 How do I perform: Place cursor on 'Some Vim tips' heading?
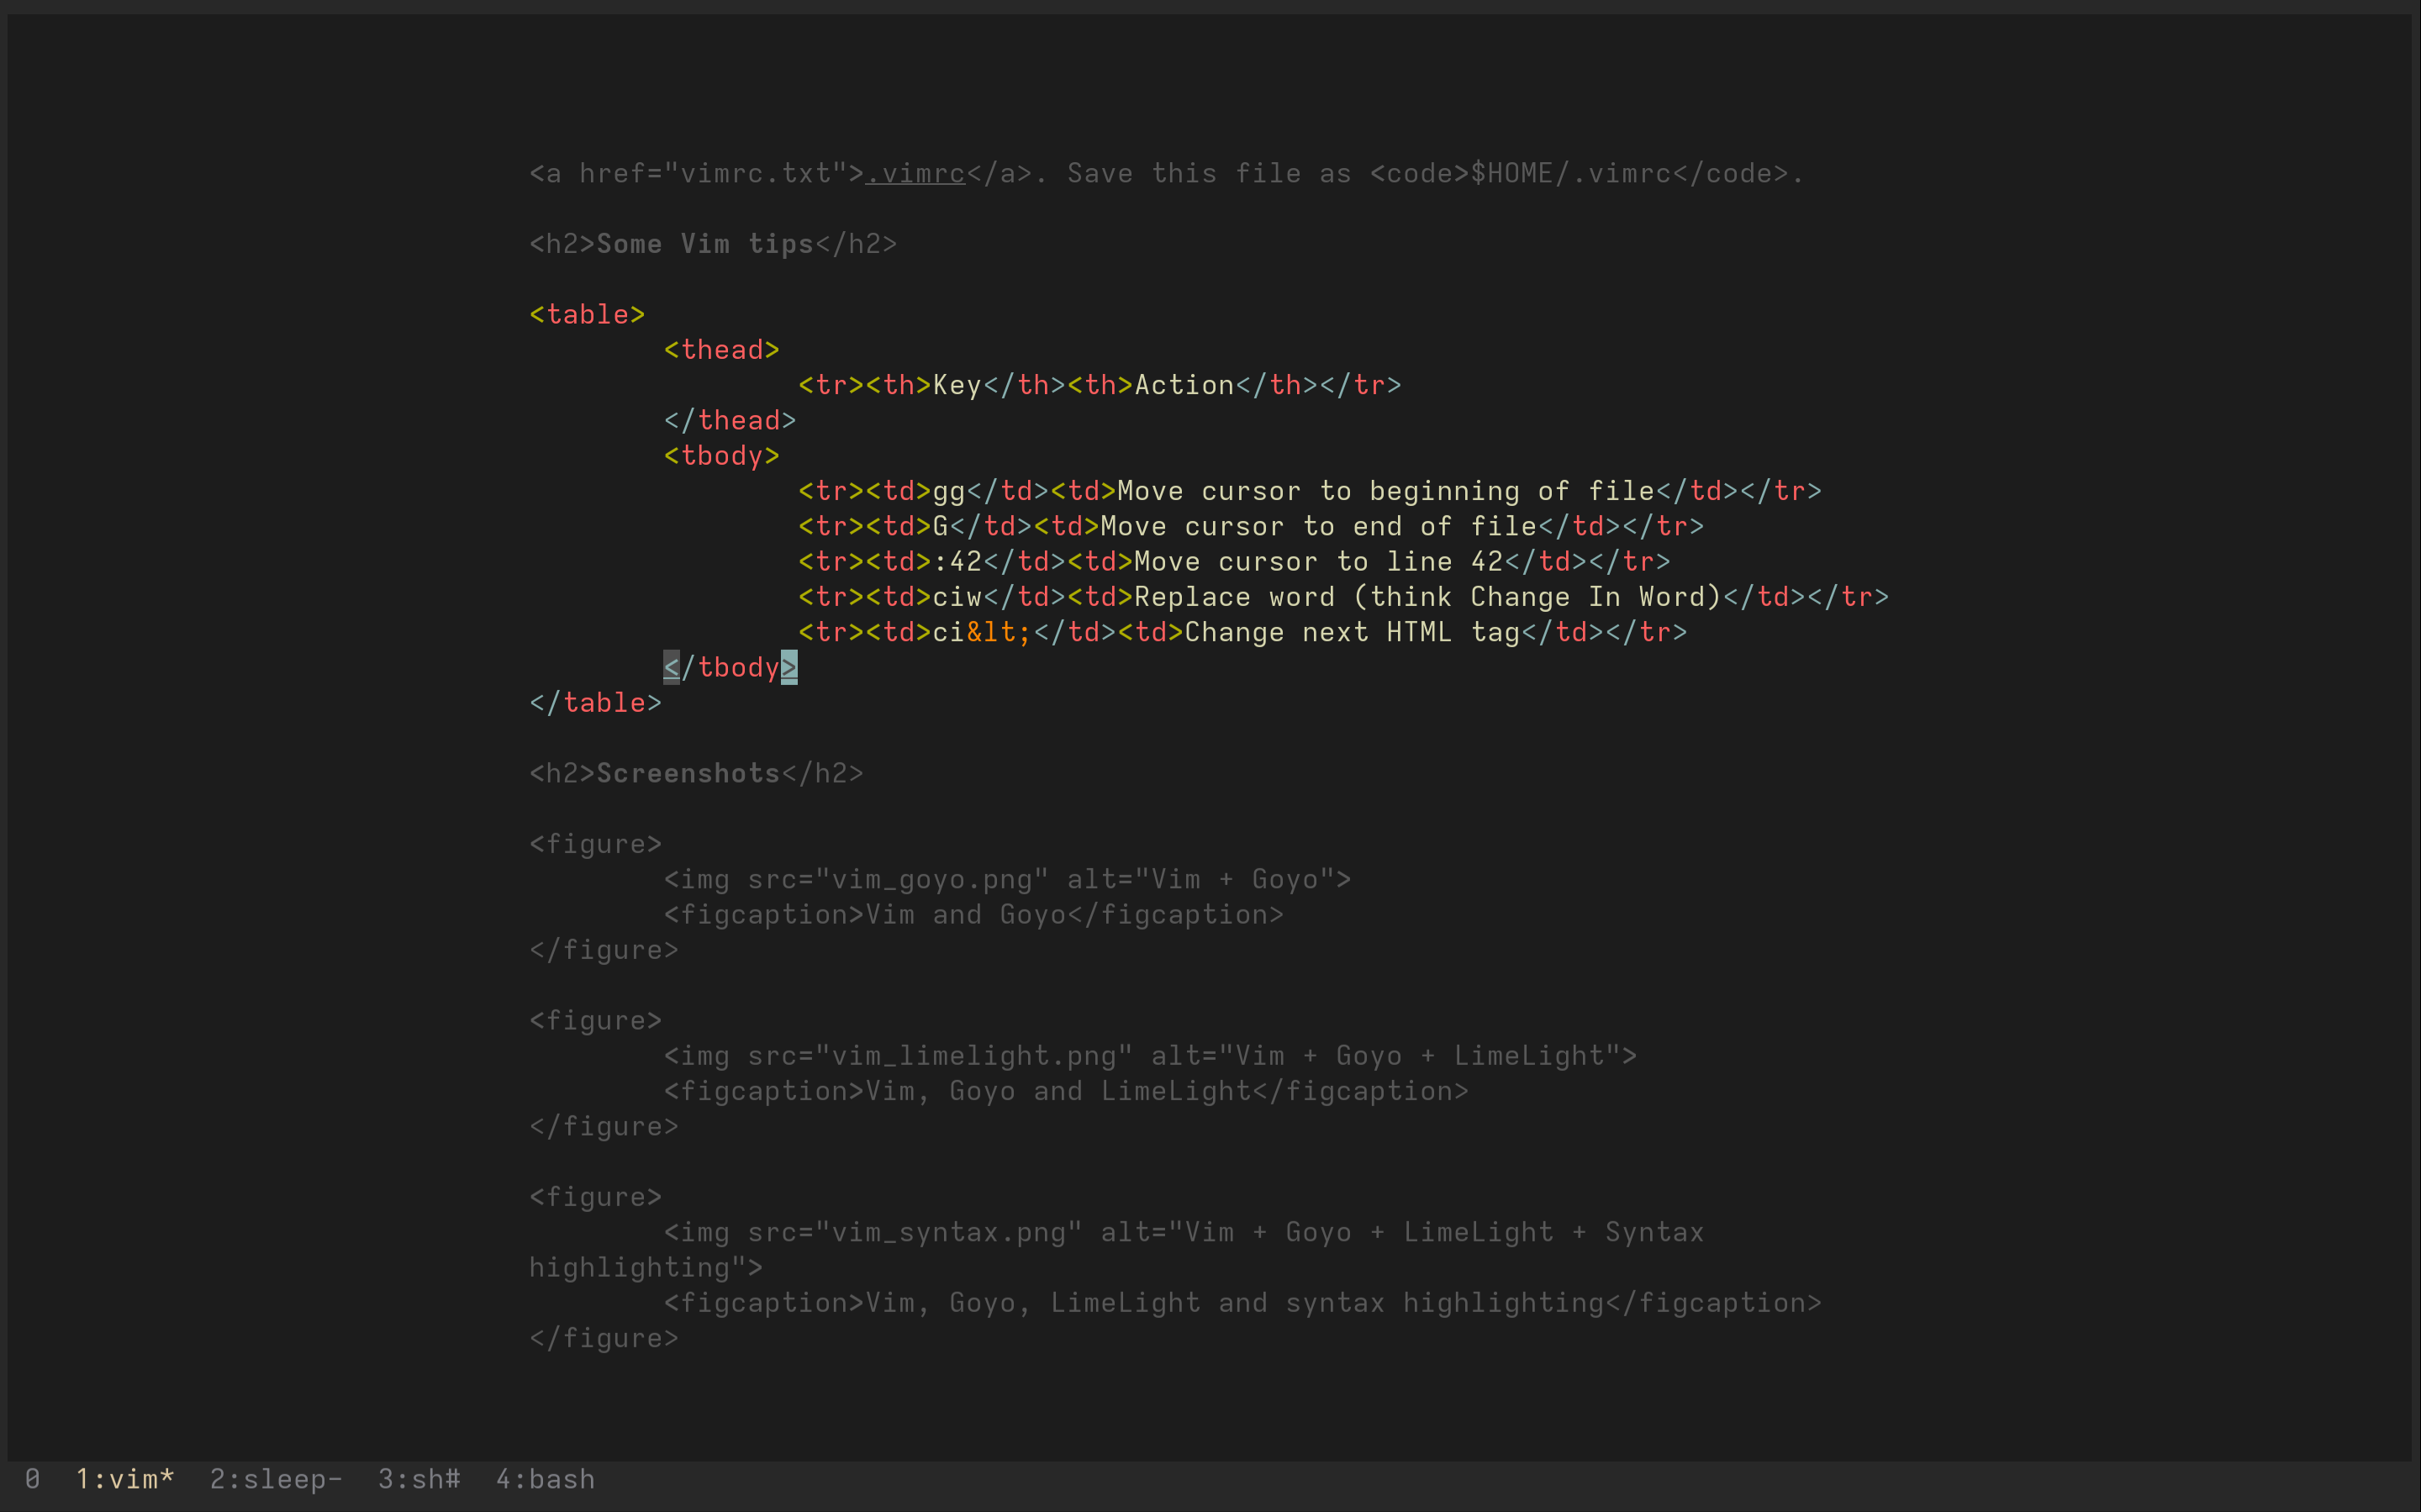705,244
